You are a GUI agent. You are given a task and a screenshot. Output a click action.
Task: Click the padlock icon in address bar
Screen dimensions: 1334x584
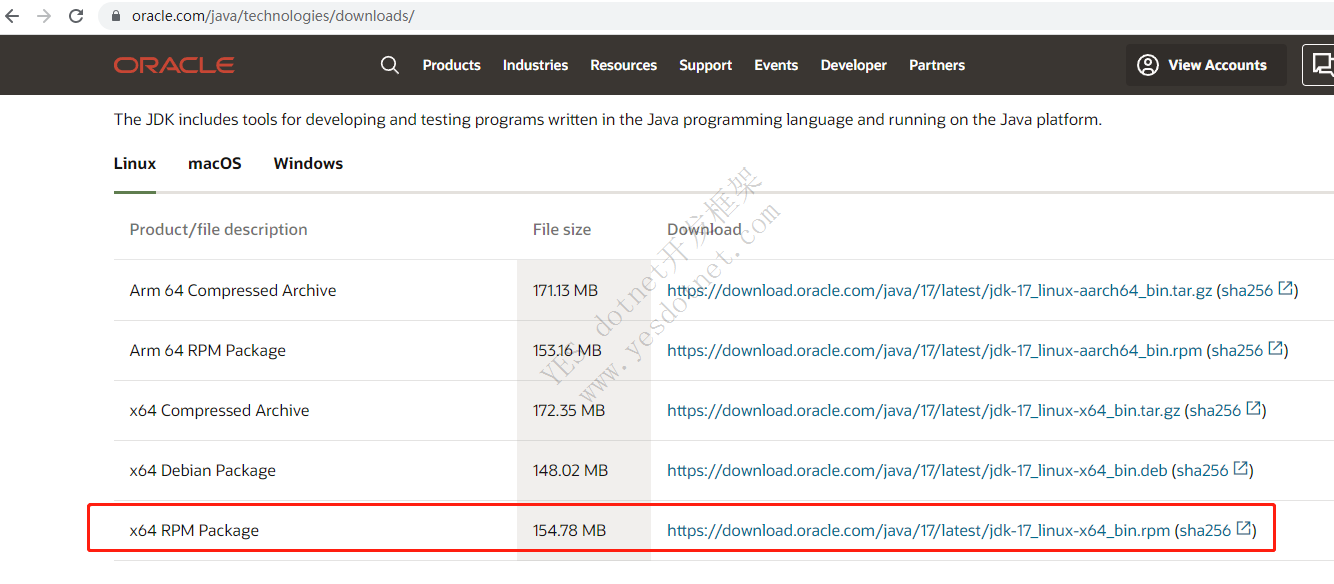coord(116,16)
